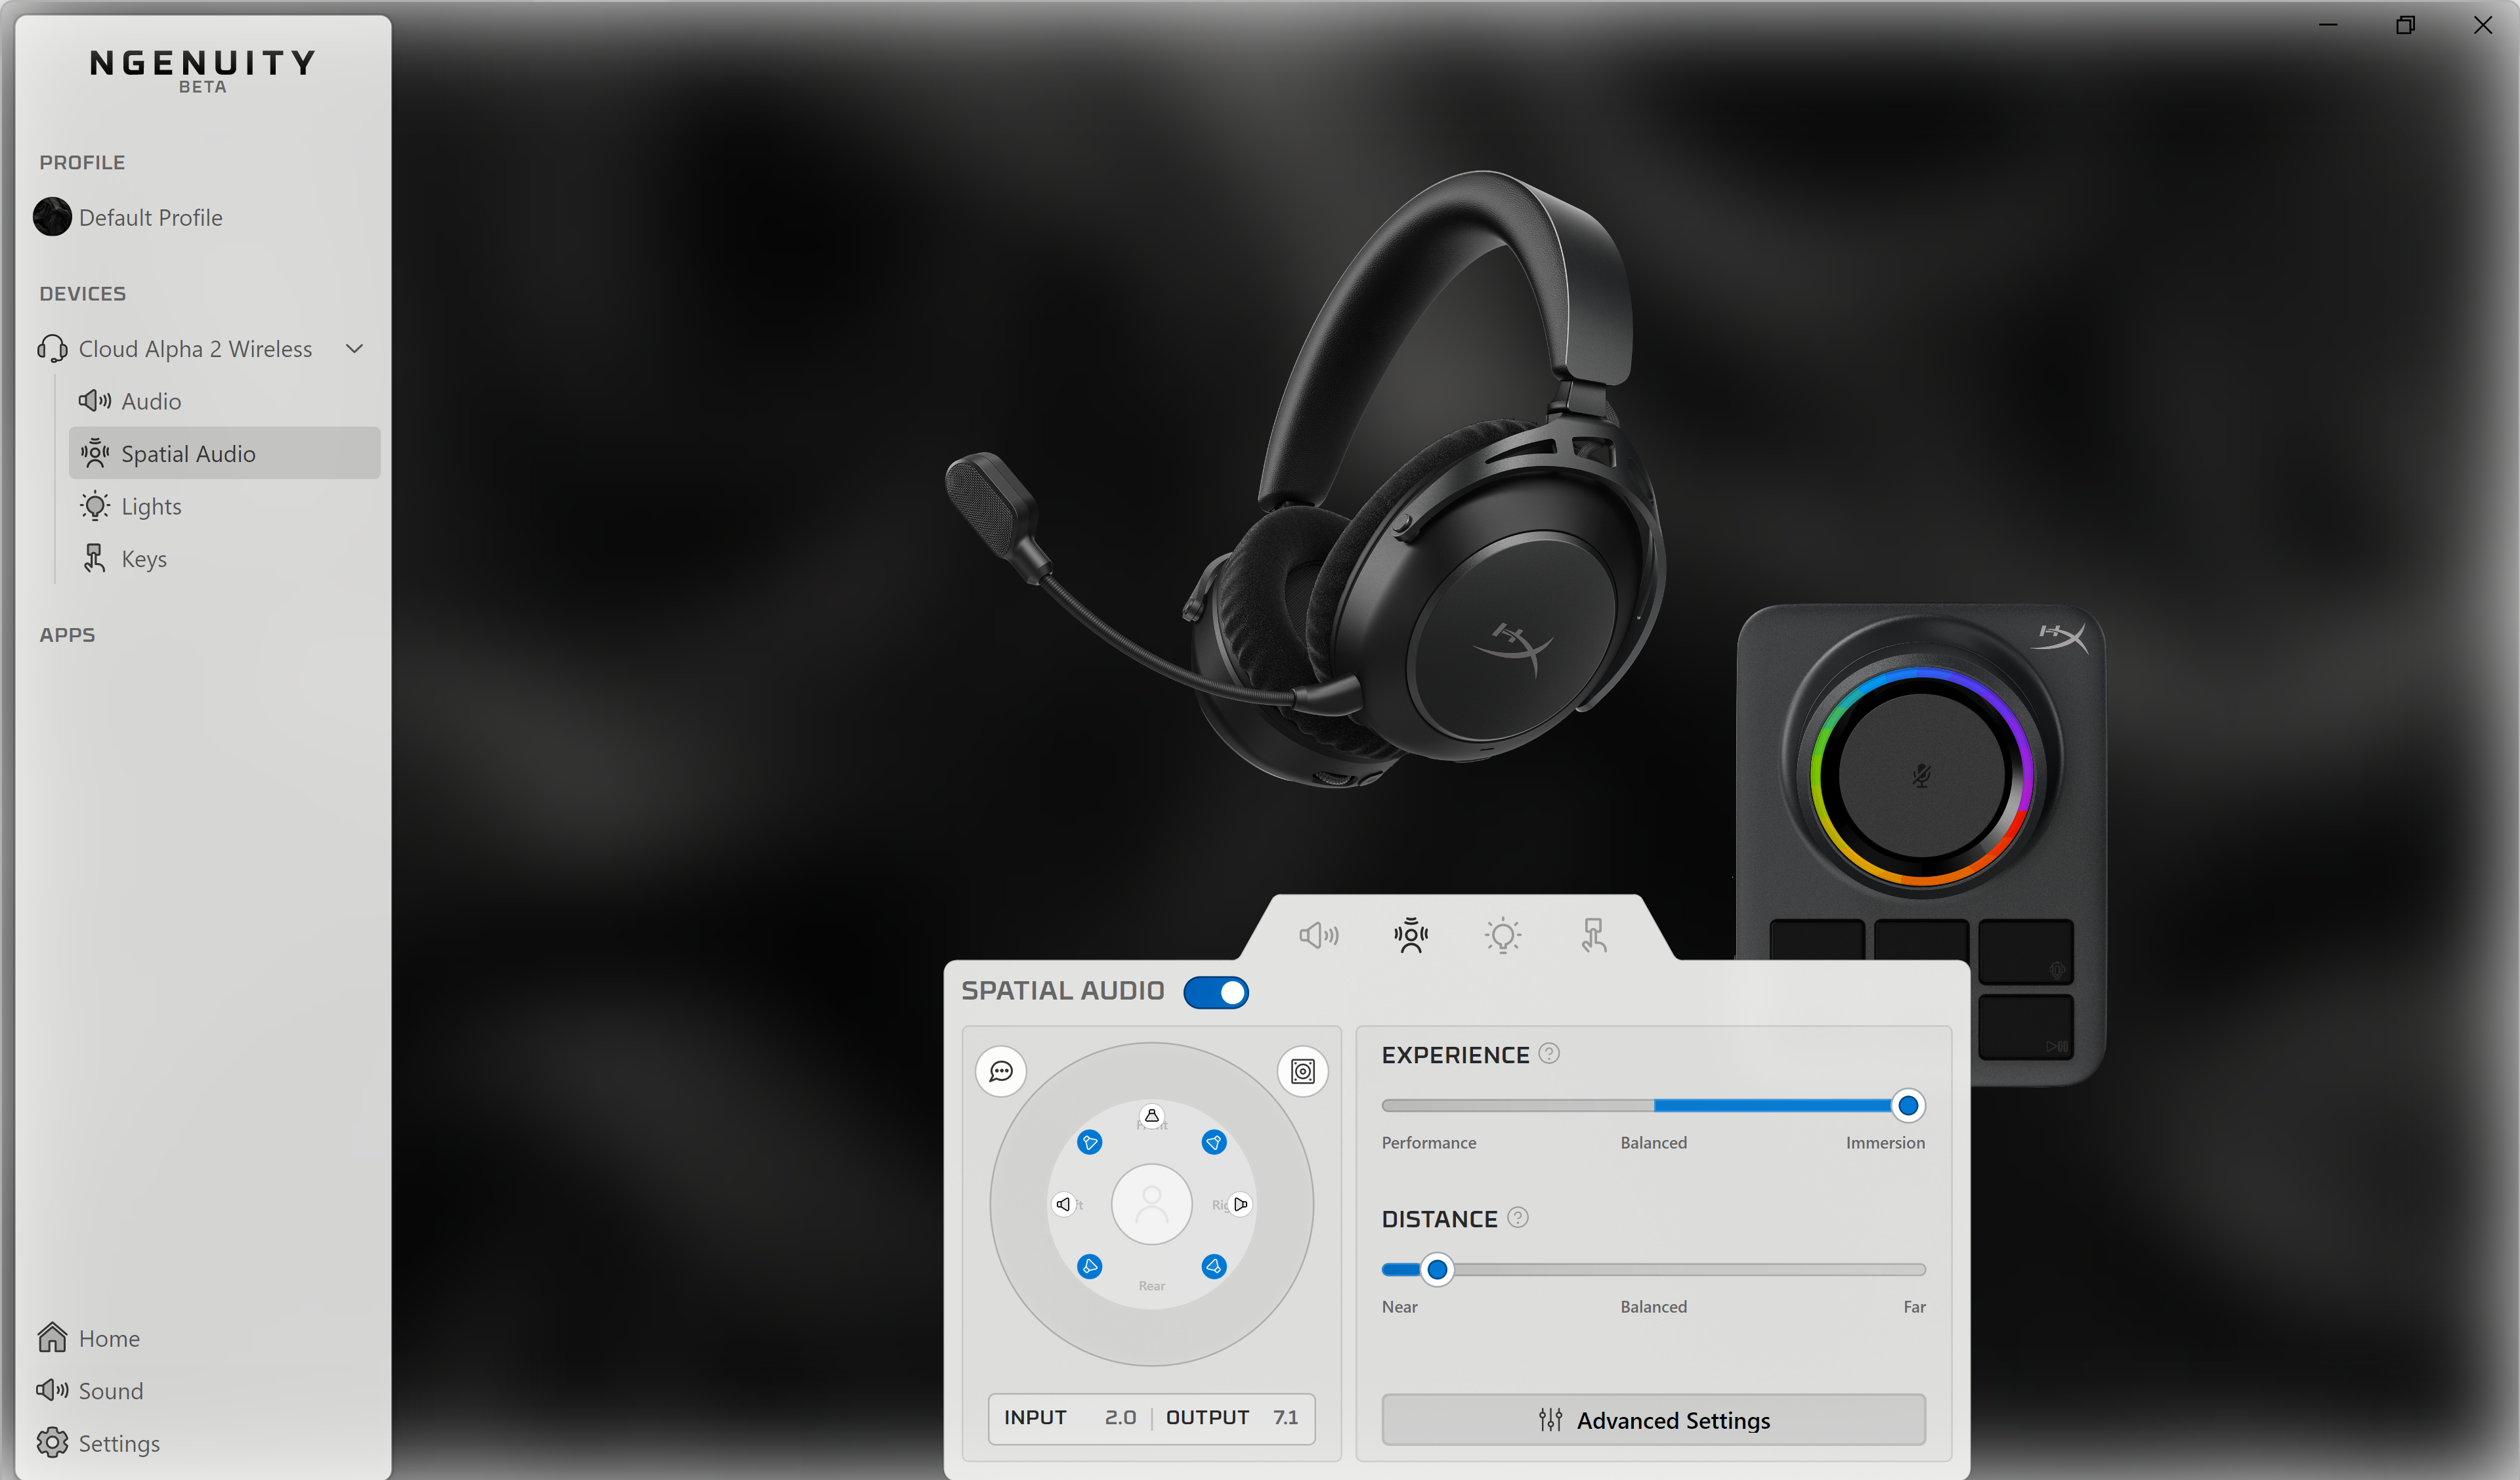The image size is (2520, 1480).
Task: Select the front center speaker icon
Action: [1152, 1115]
